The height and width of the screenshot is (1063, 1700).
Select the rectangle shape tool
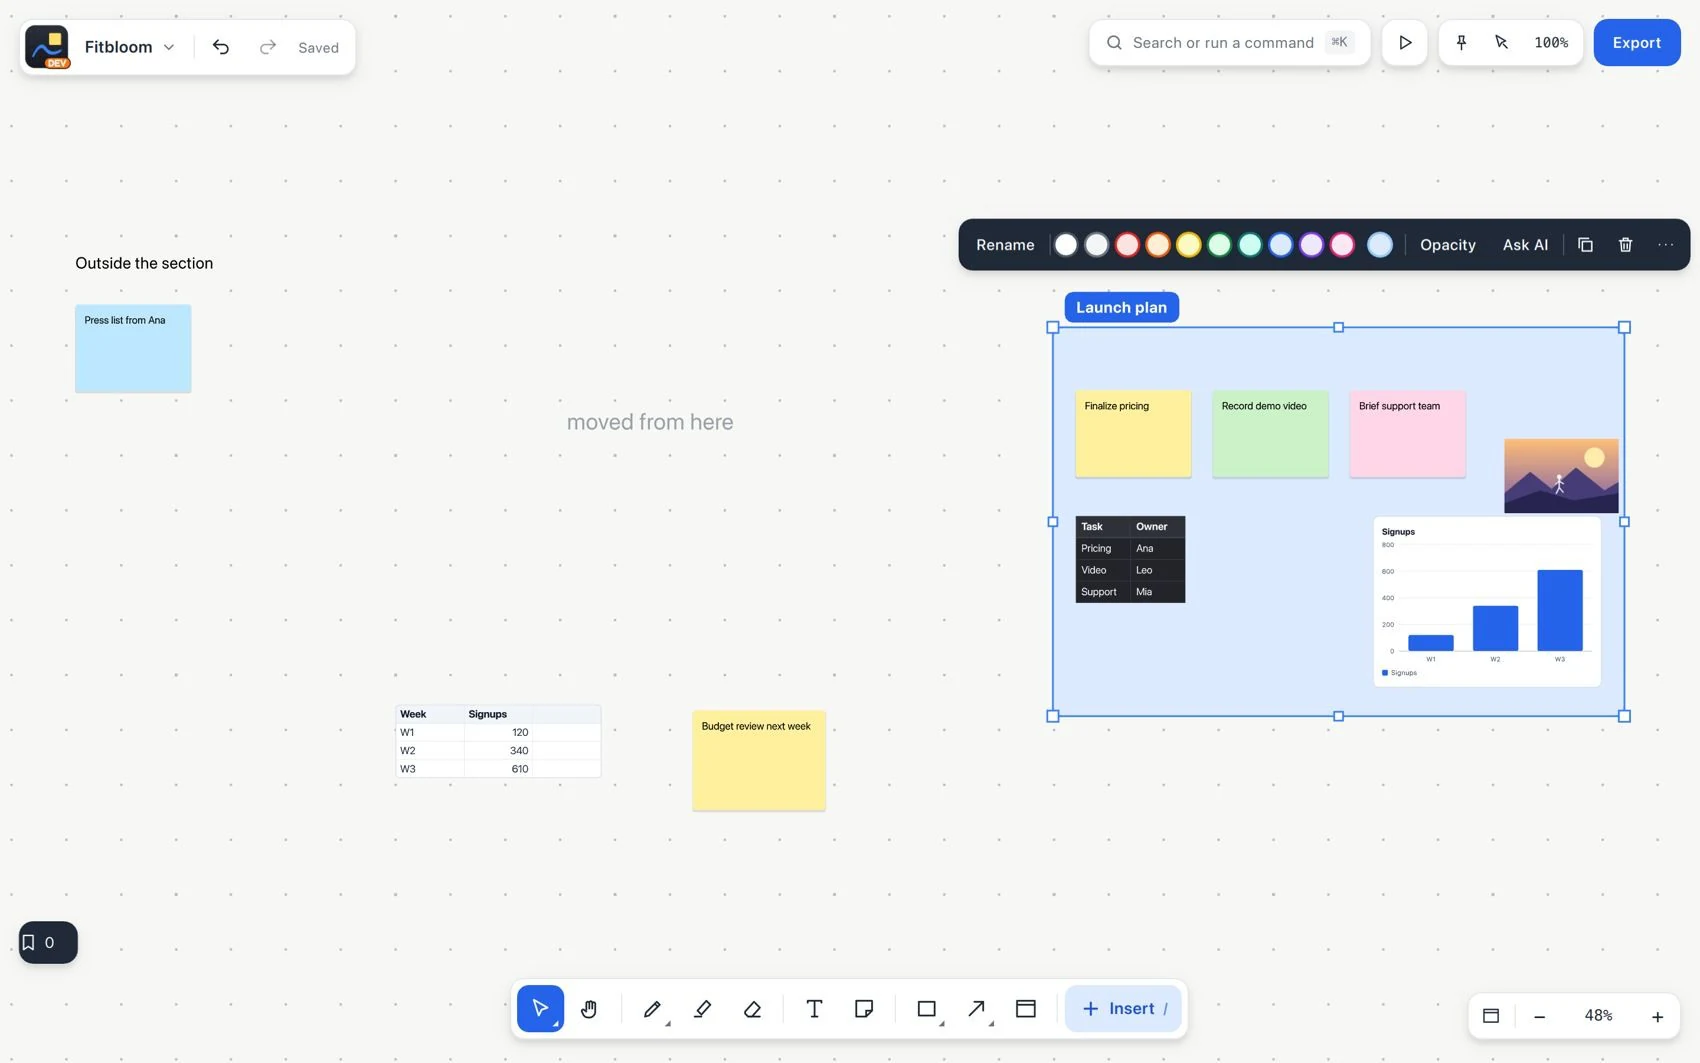click(x=927, y=1009)
